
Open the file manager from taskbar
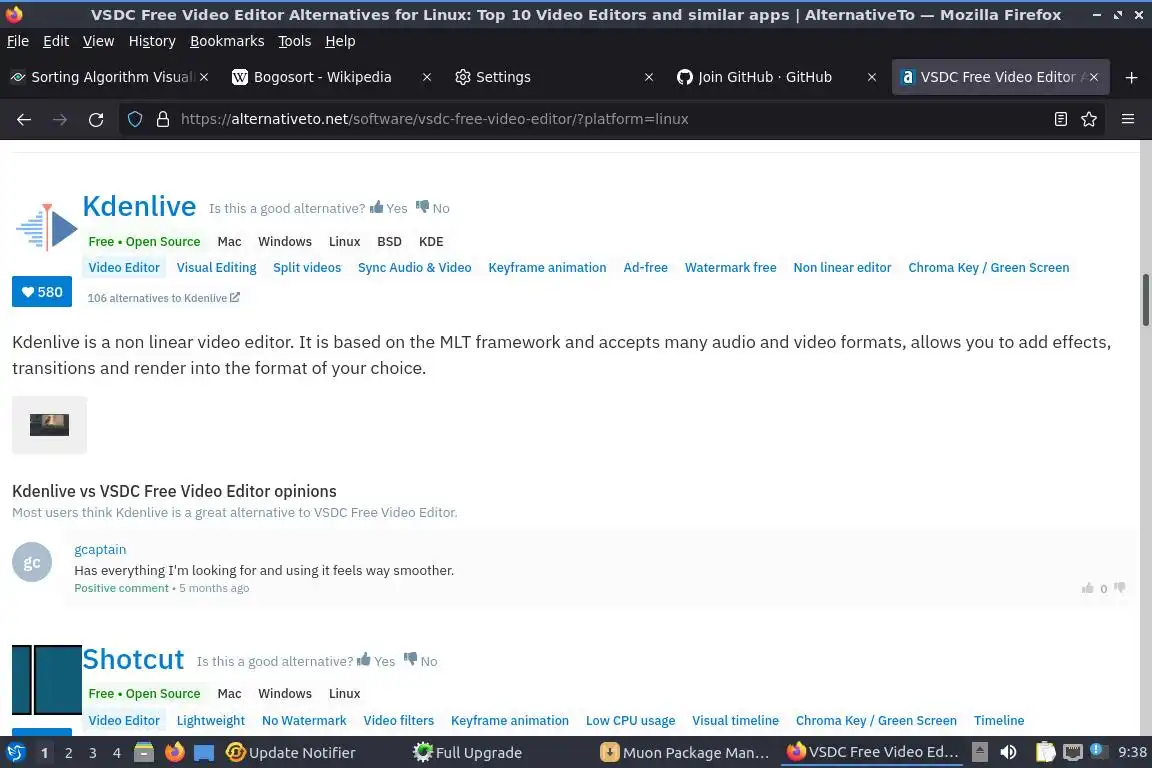point(144,753)
